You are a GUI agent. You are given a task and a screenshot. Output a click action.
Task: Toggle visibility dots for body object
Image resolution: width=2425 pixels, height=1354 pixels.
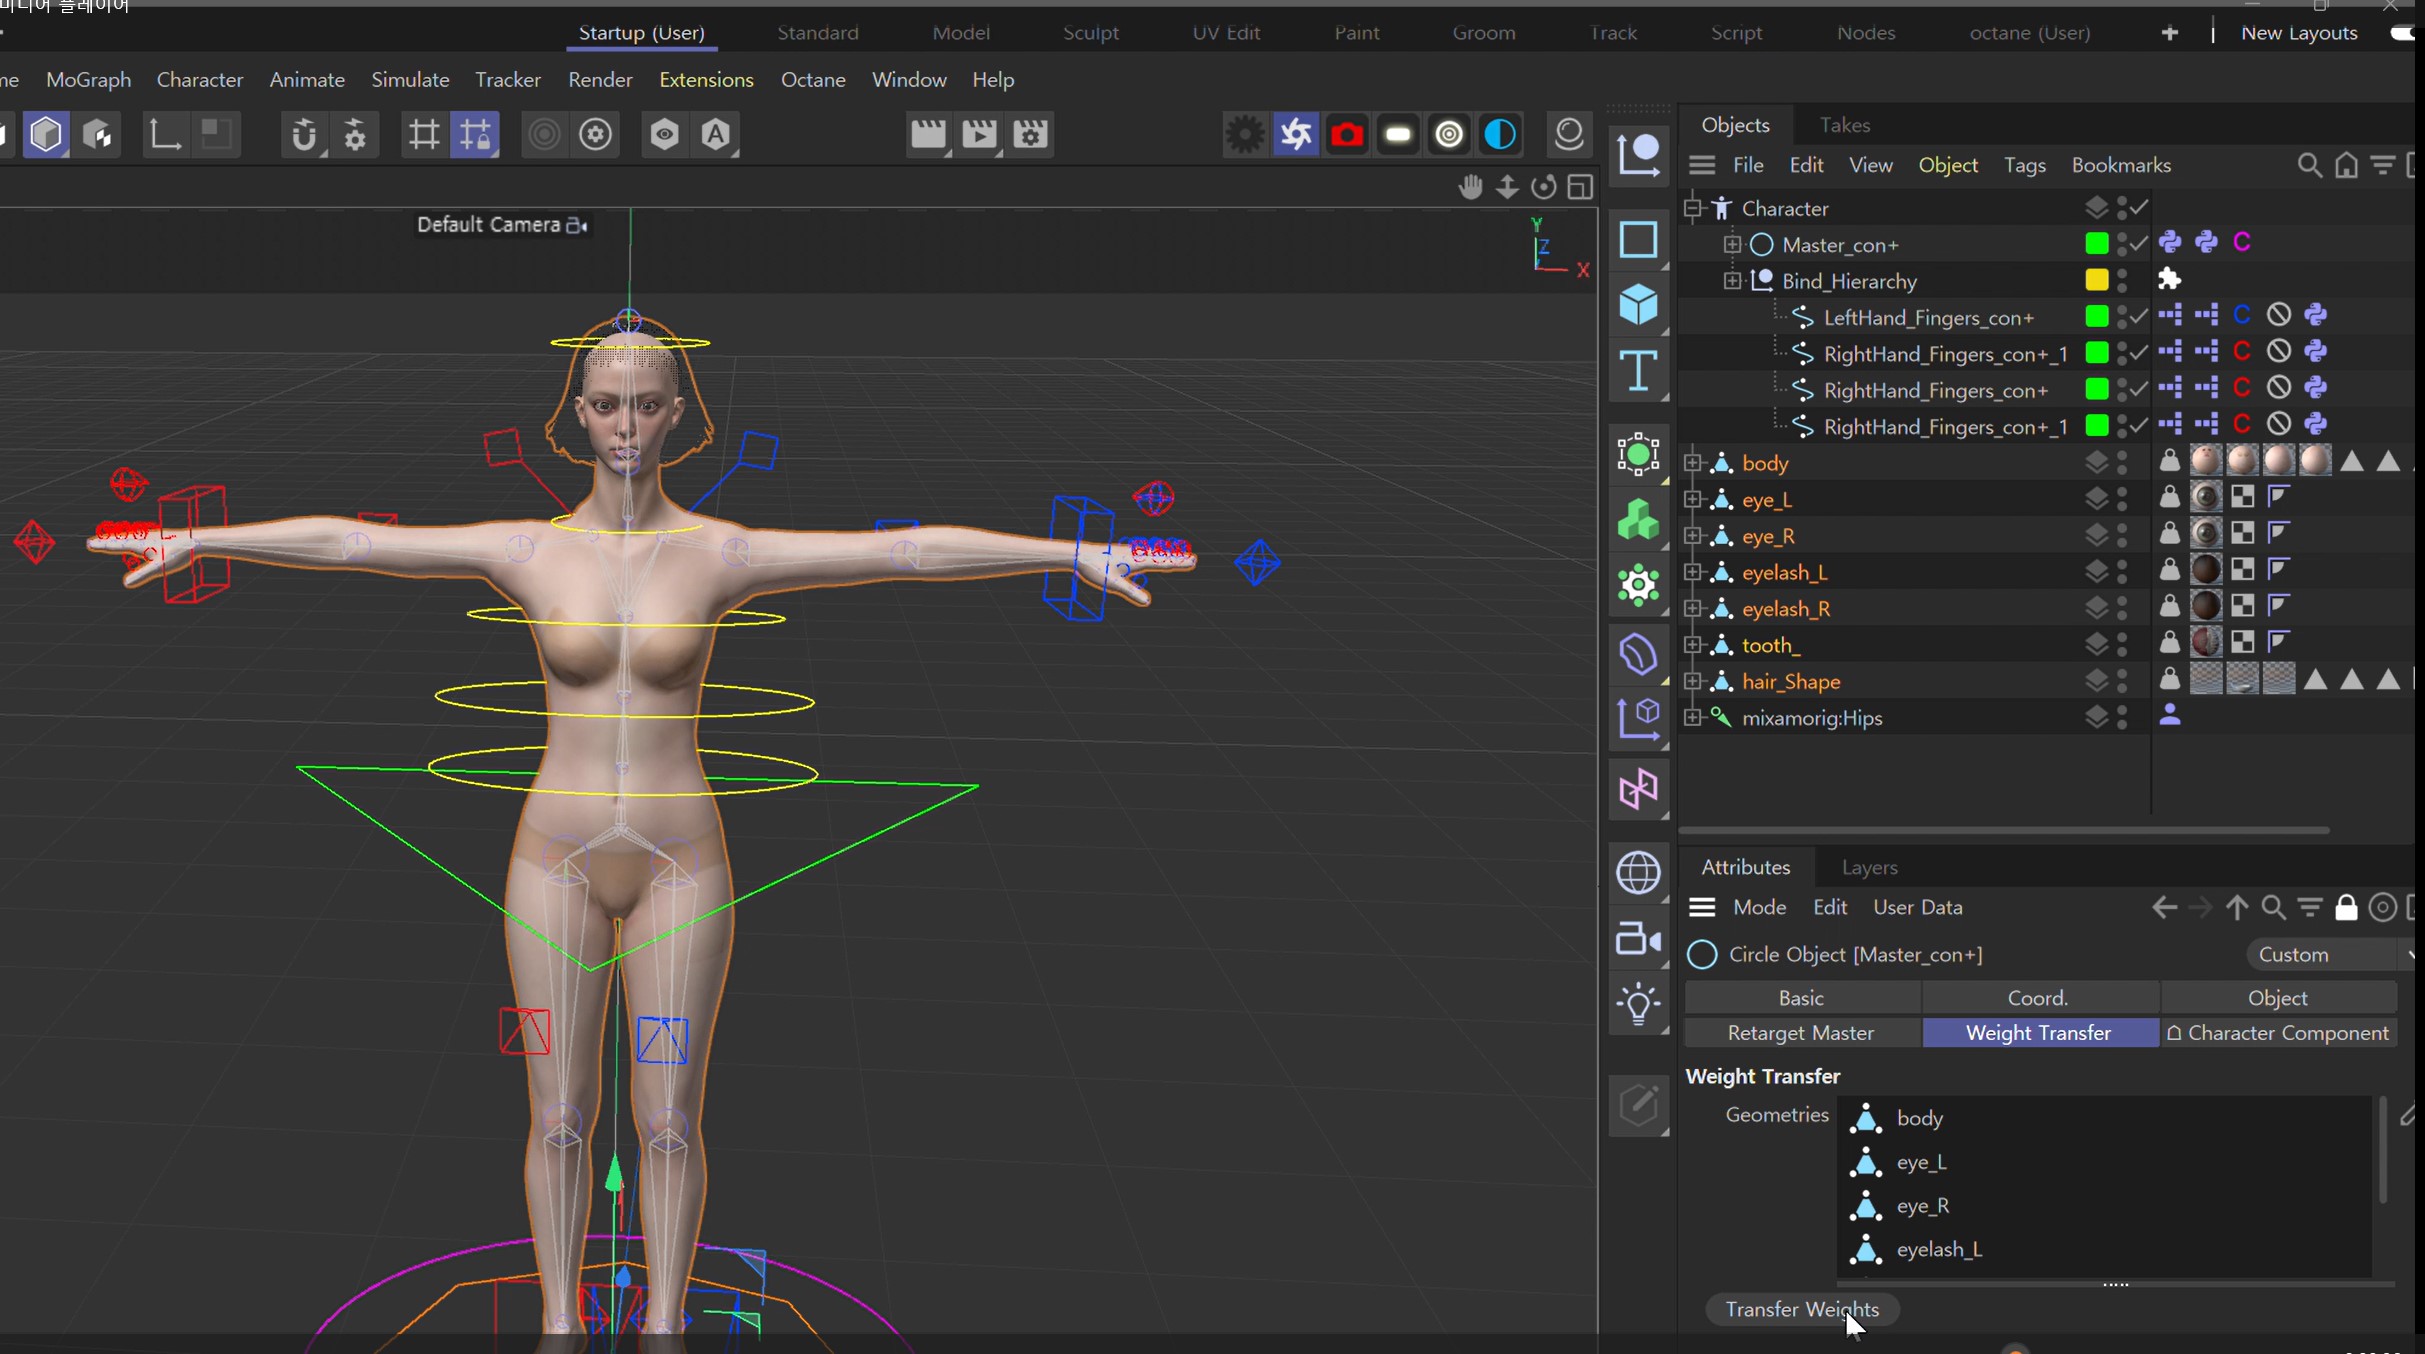pyautogui.click(x=2122, y=463)
